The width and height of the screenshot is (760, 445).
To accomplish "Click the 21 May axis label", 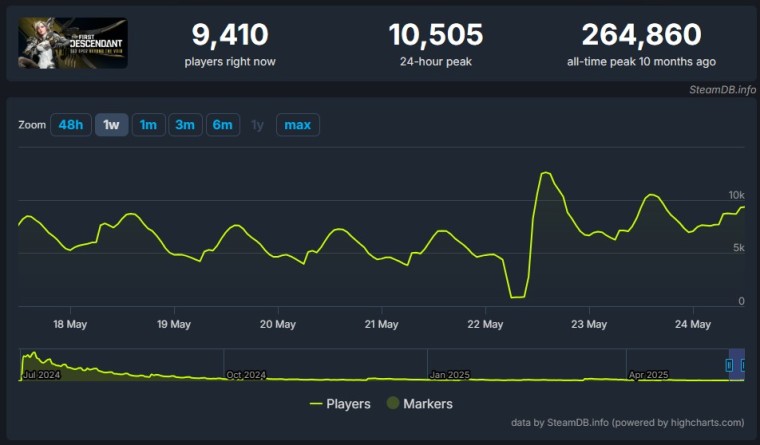I will coord(381,324).
